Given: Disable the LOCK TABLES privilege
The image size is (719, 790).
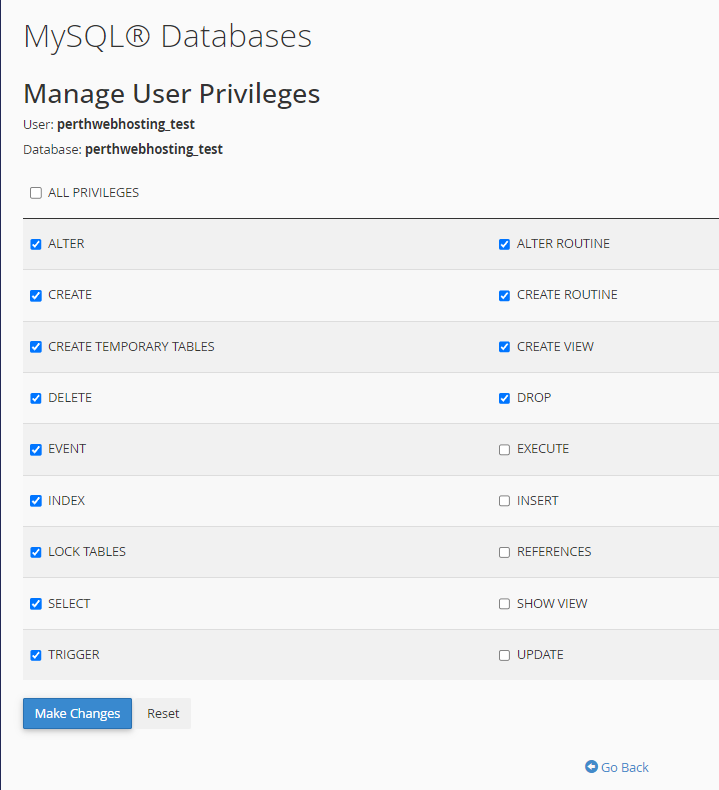Looking at the screenshot, I should tap(36, 552).
